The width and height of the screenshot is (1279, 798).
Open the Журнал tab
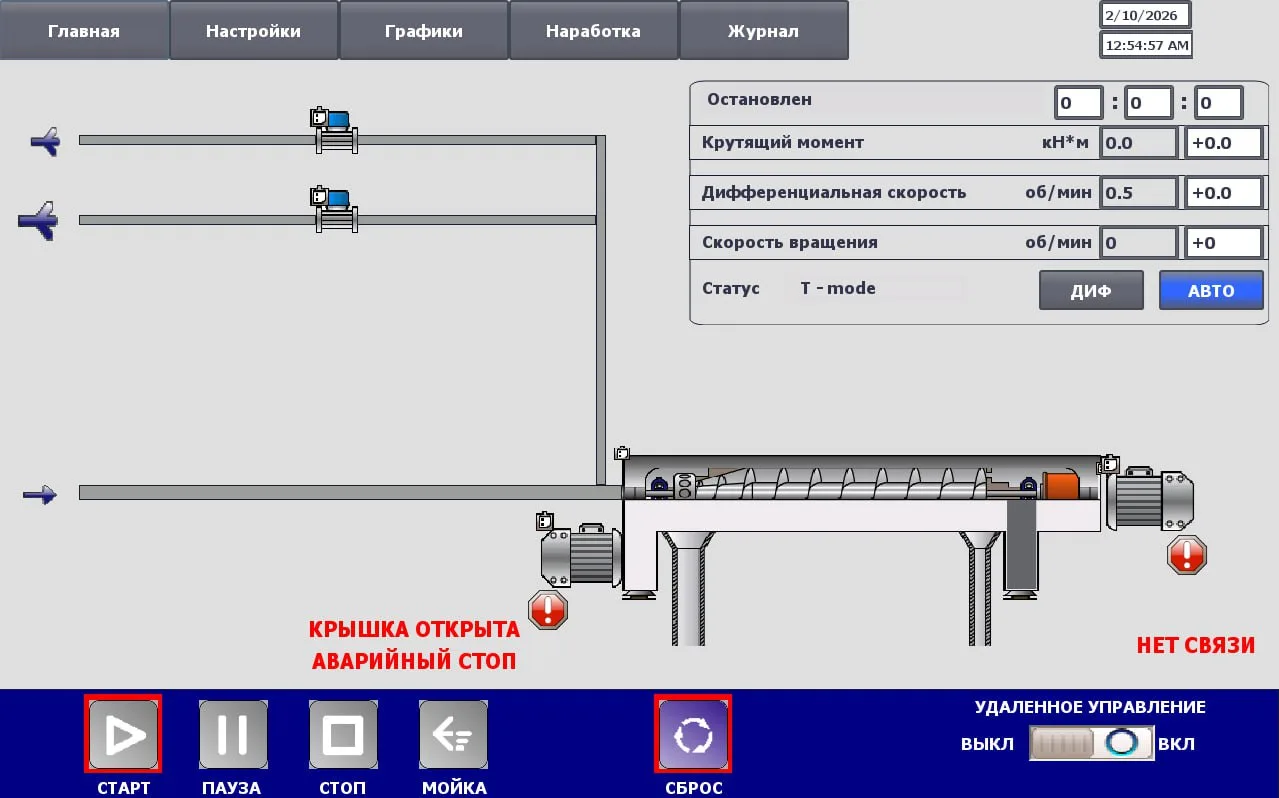pos(764,31)
